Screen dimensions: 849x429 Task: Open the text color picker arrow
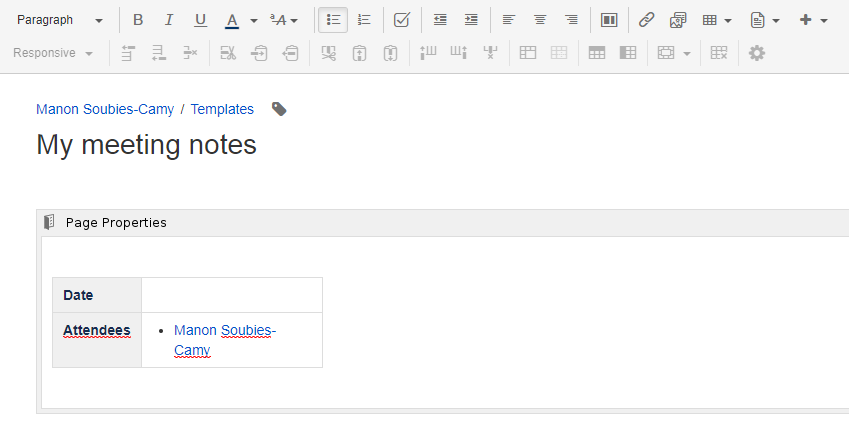tap(253, 21)
